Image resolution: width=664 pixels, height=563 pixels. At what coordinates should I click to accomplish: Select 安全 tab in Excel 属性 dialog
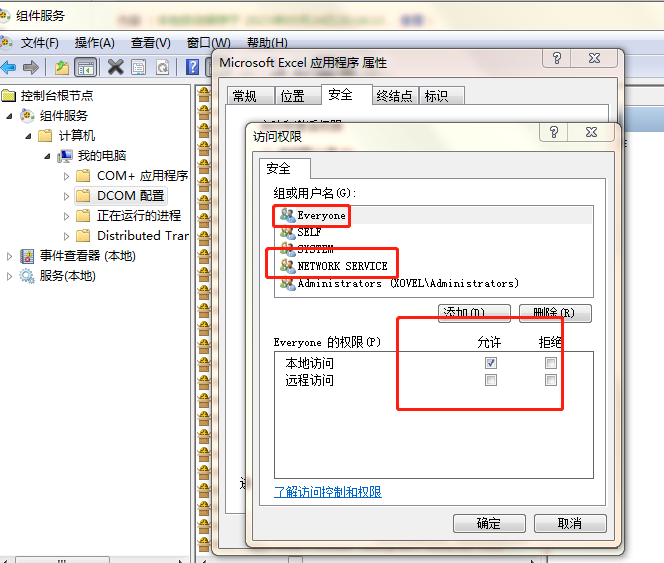tap(347, 94)
